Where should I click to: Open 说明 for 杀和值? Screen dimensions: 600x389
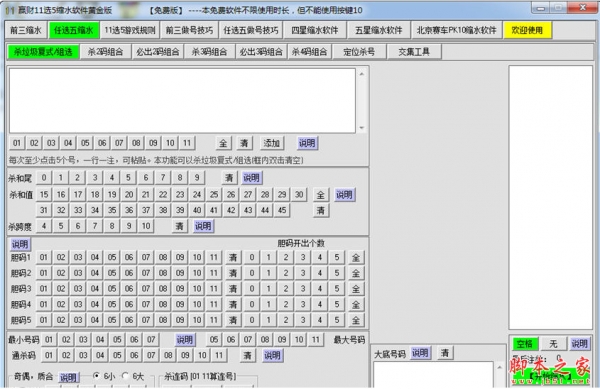[344, 195]
